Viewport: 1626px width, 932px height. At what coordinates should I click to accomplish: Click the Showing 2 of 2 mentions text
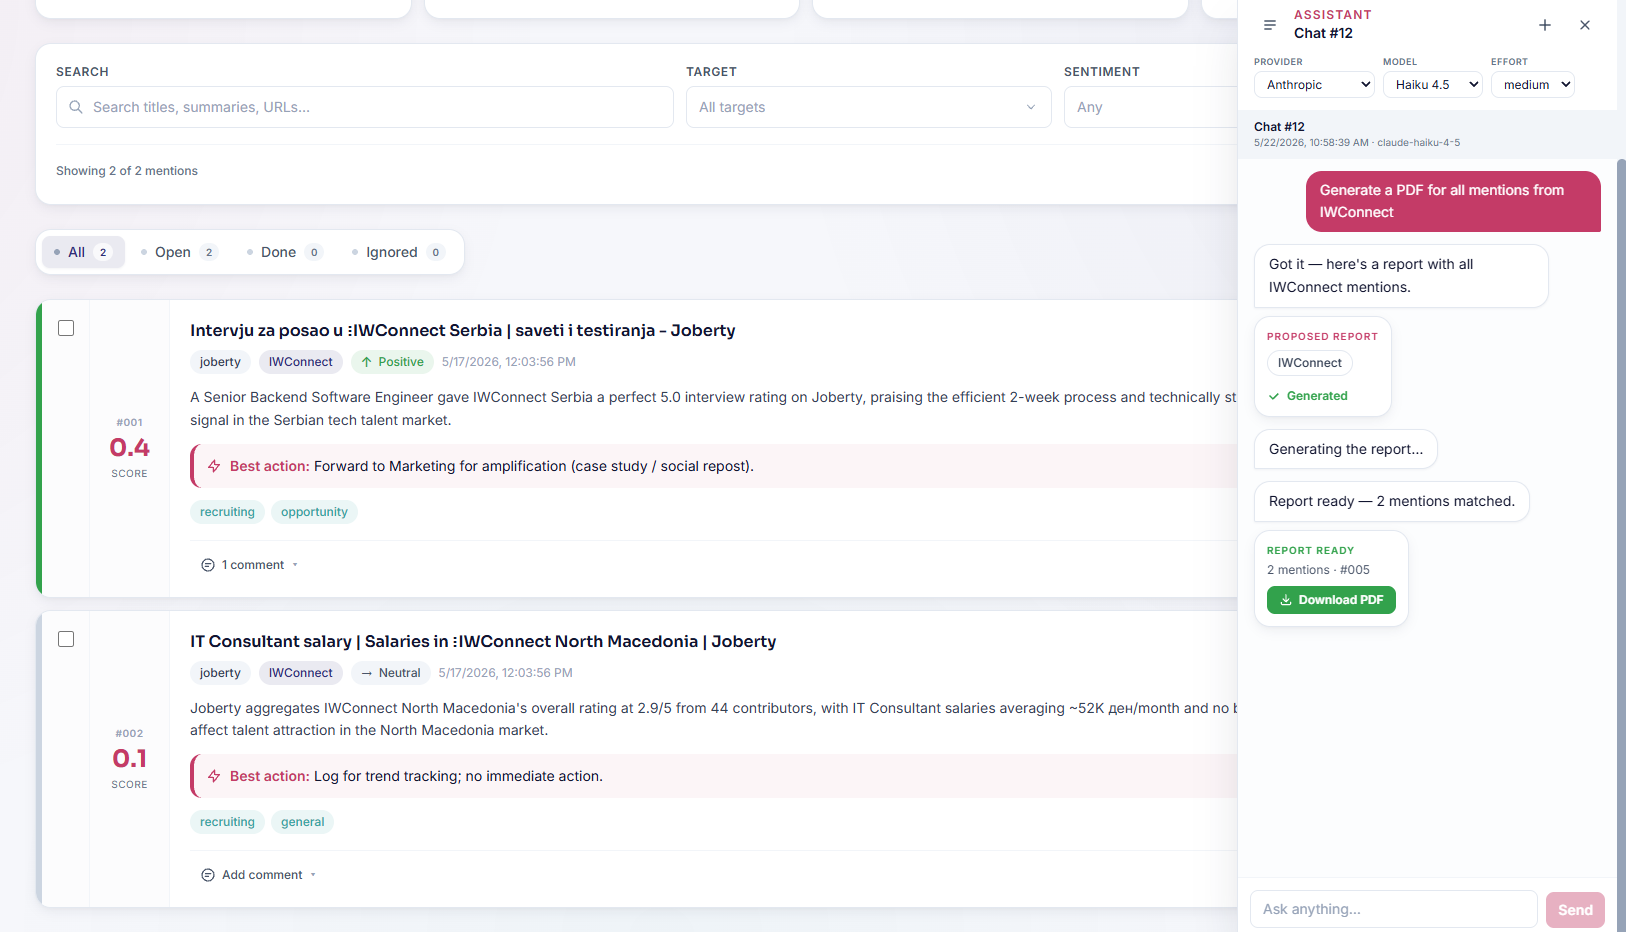click(127, 171)
